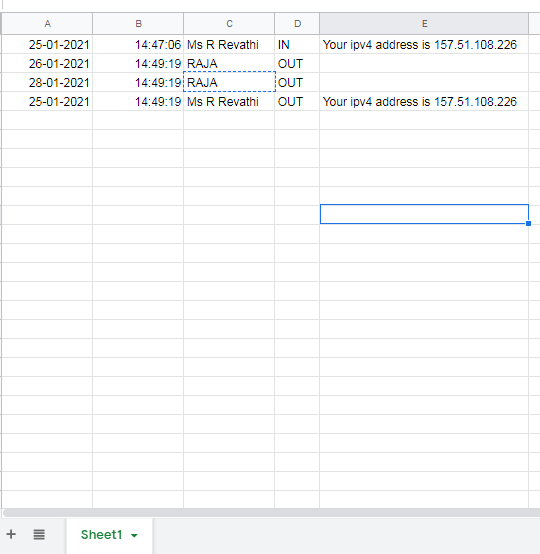Screen dimensions: 540x554
Task: Select cell with date 28-01-2021
Action: (47, 83)
